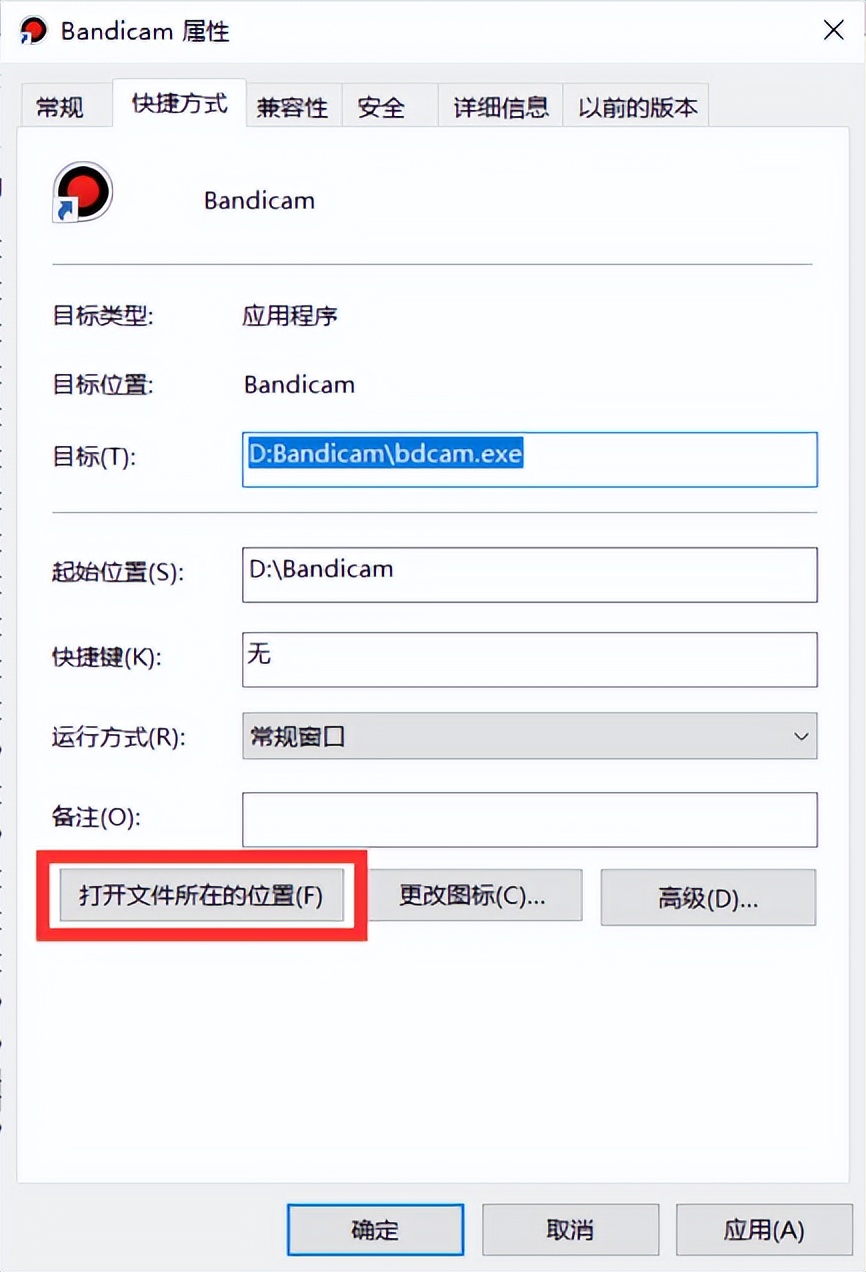Open the Advanced (高级) options
This screenshot has height=1272, width=866.
708,896
